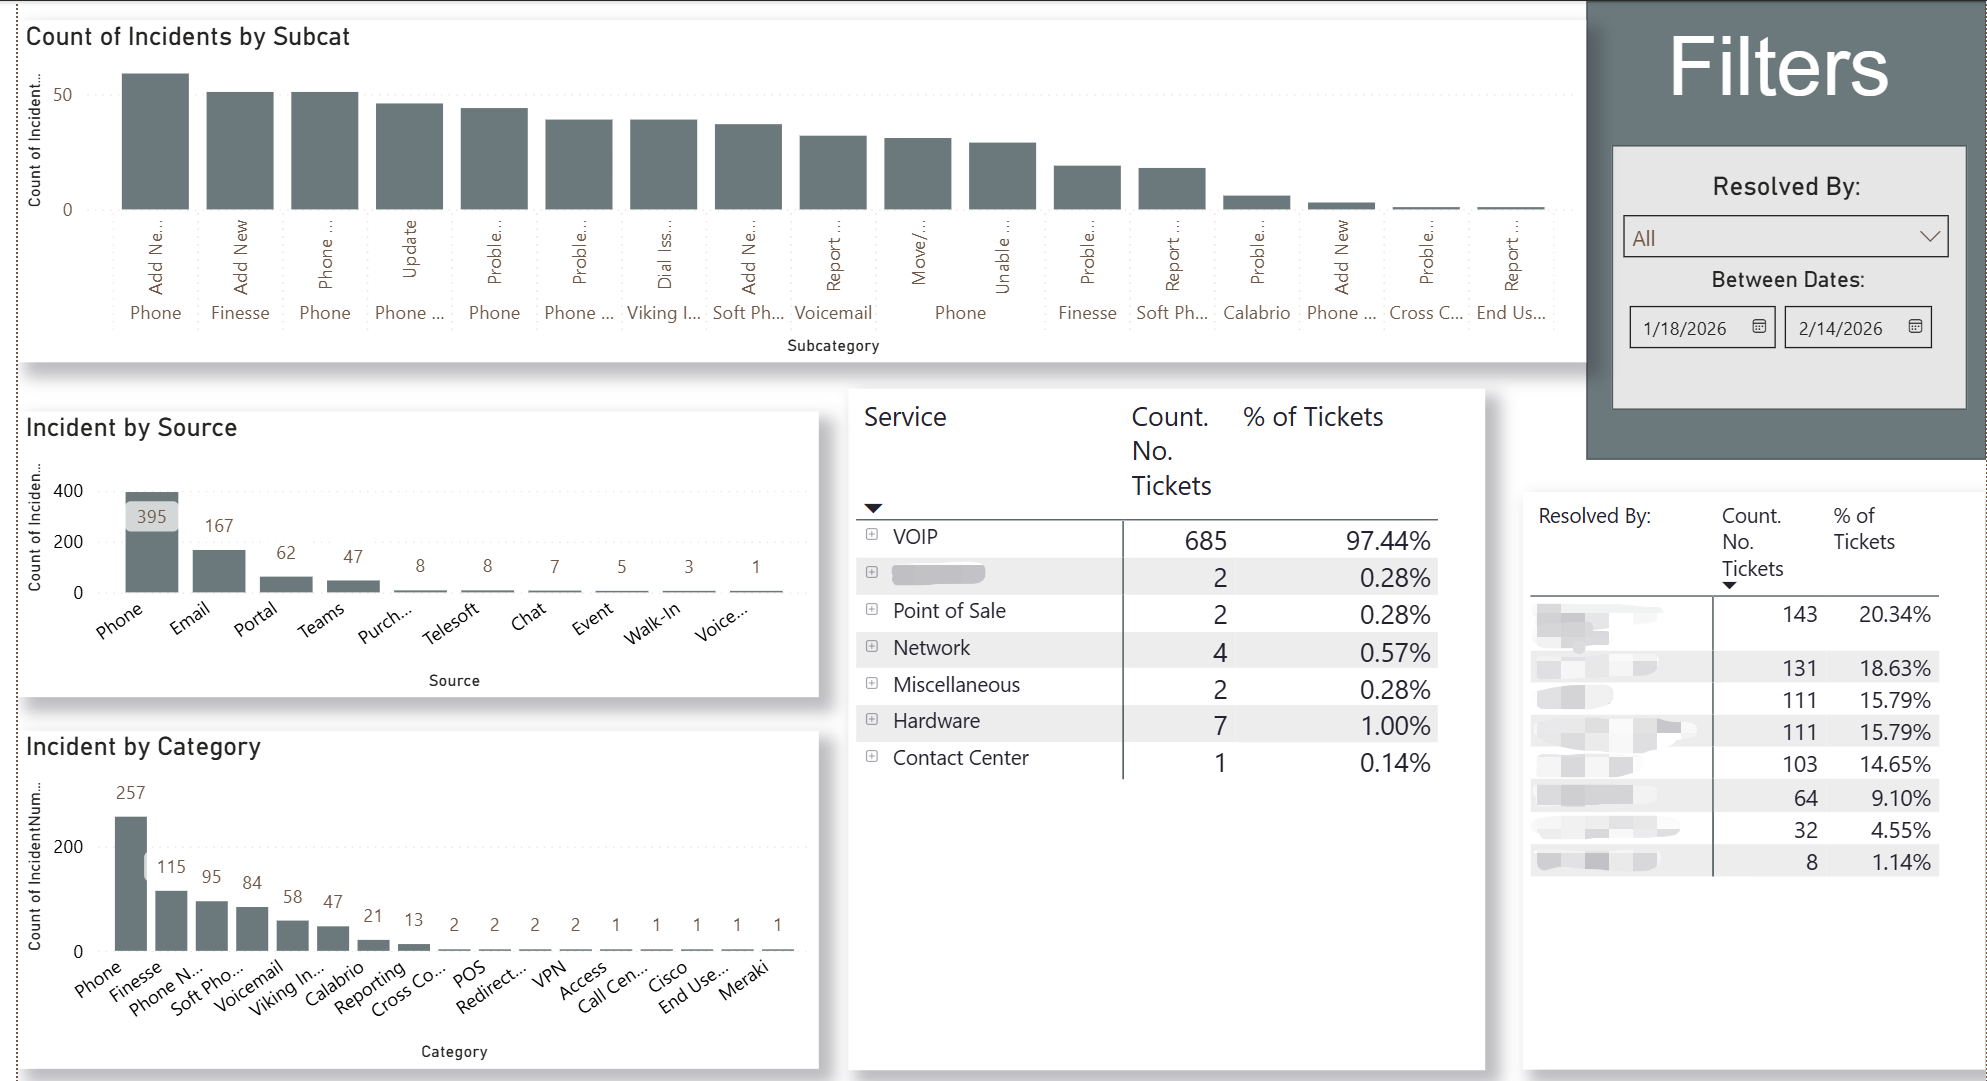Expand the VOIP service row
The height and width of the screenshot is (1081, 1987).
(872, 535)
